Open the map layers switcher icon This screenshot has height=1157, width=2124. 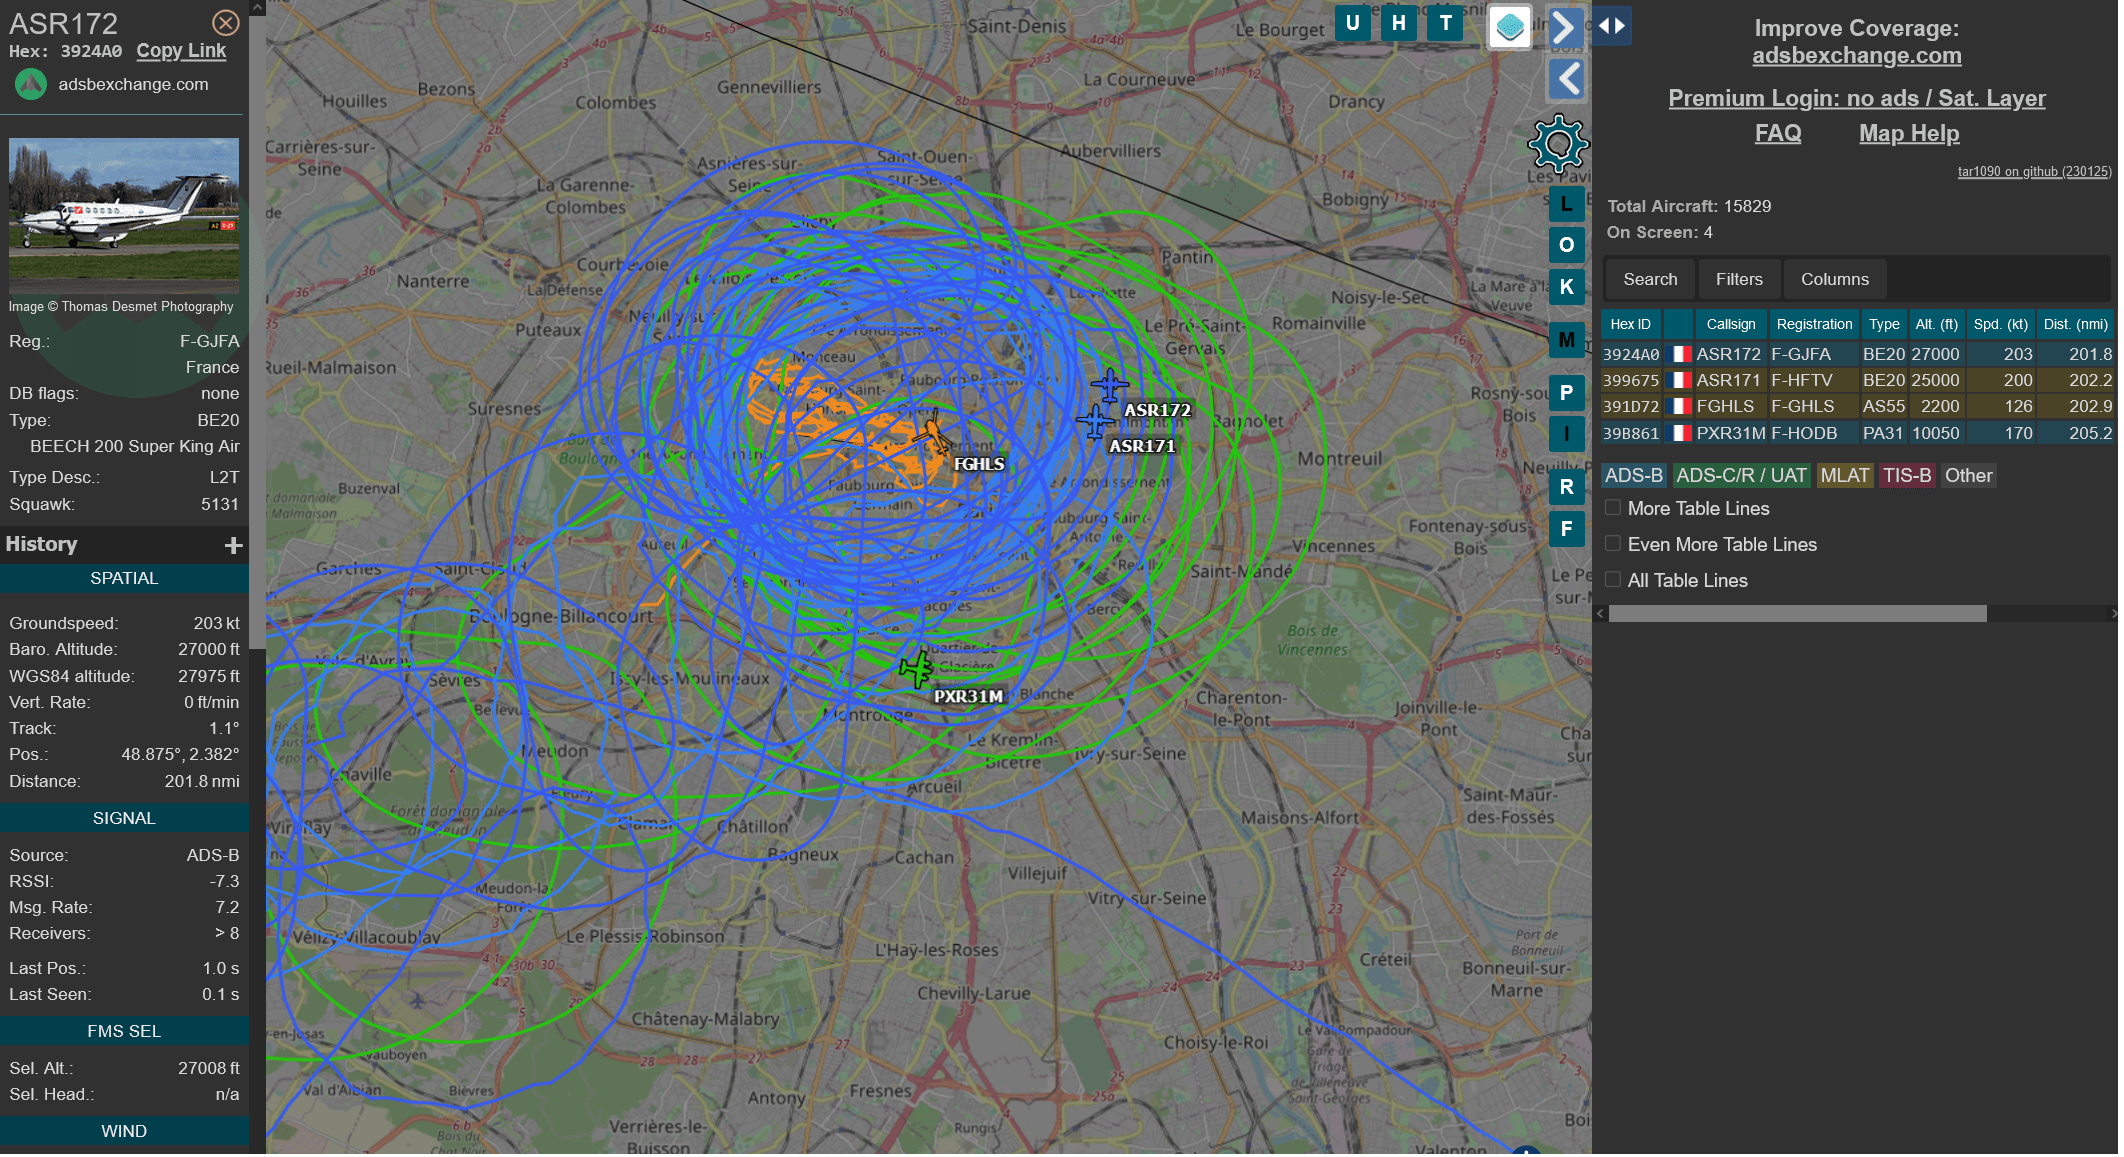pos(1510,26)
